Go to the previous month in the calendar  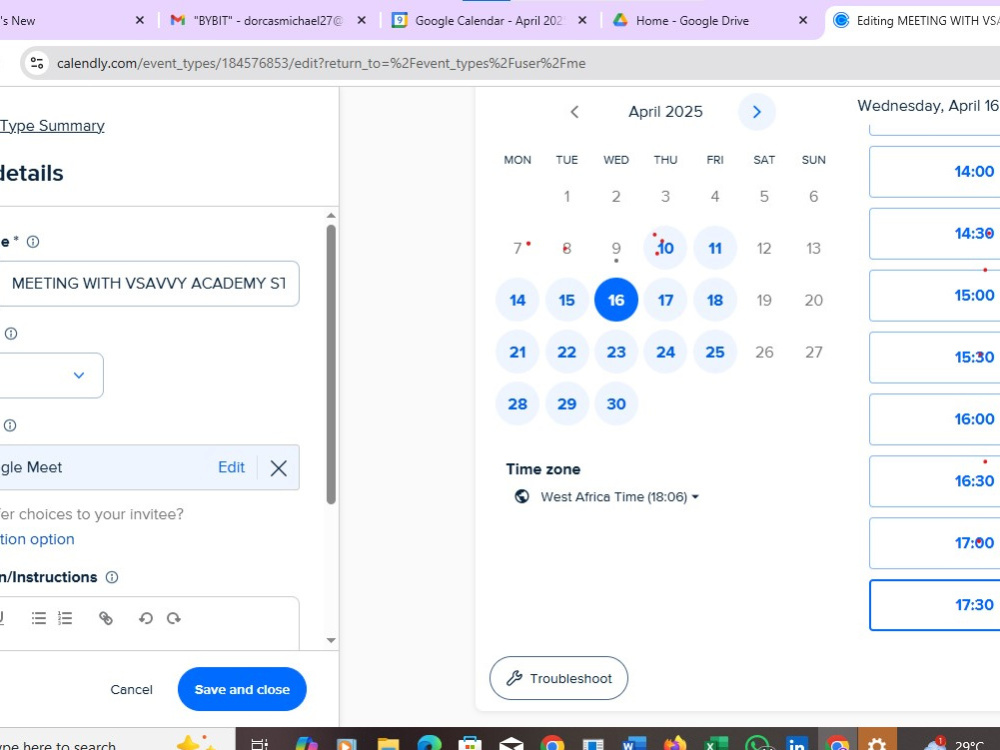(574, 112)
